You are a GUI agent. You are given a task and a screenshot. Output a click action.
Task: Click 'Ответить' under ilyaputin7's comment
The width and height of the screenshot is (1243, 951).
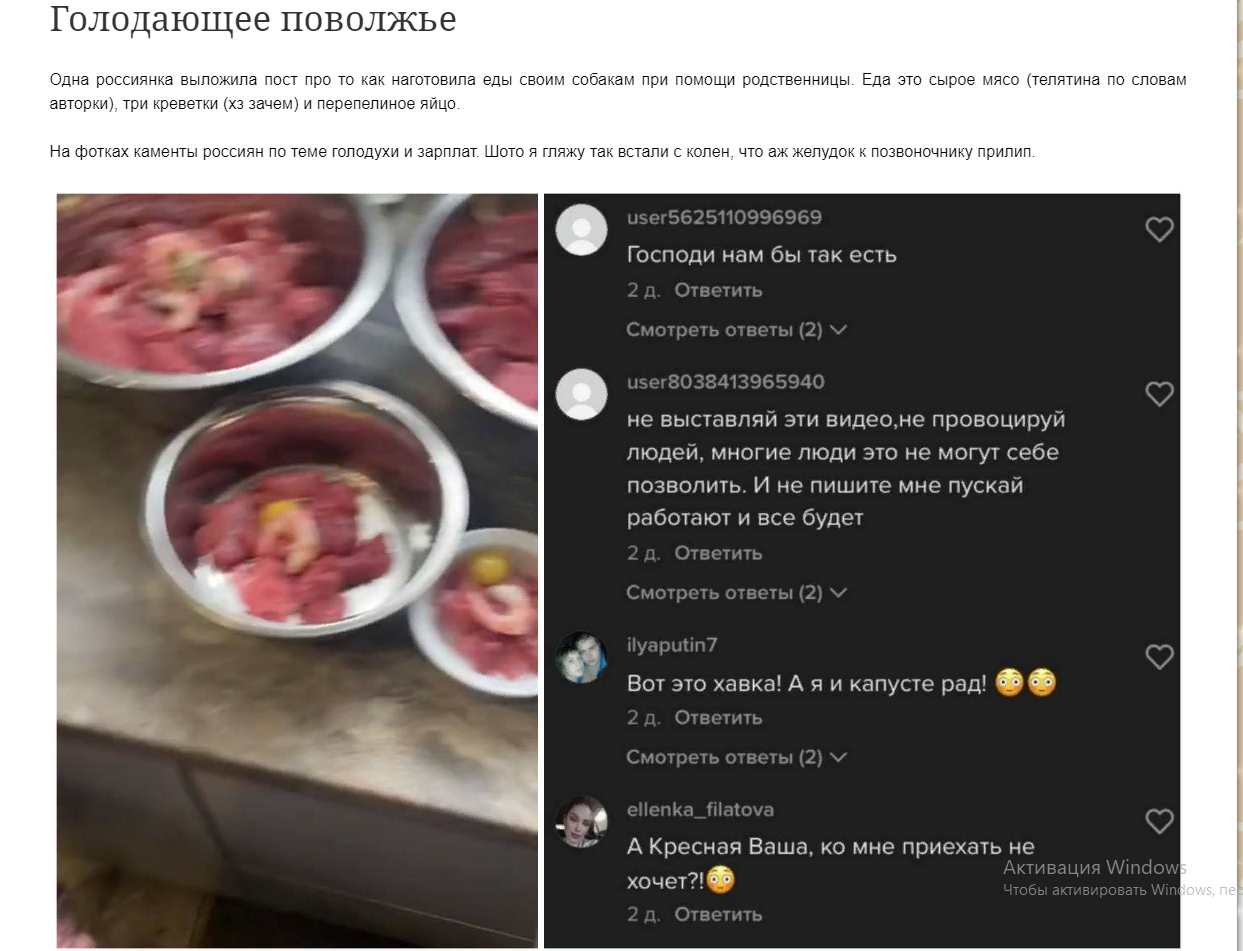click(718, 717)
